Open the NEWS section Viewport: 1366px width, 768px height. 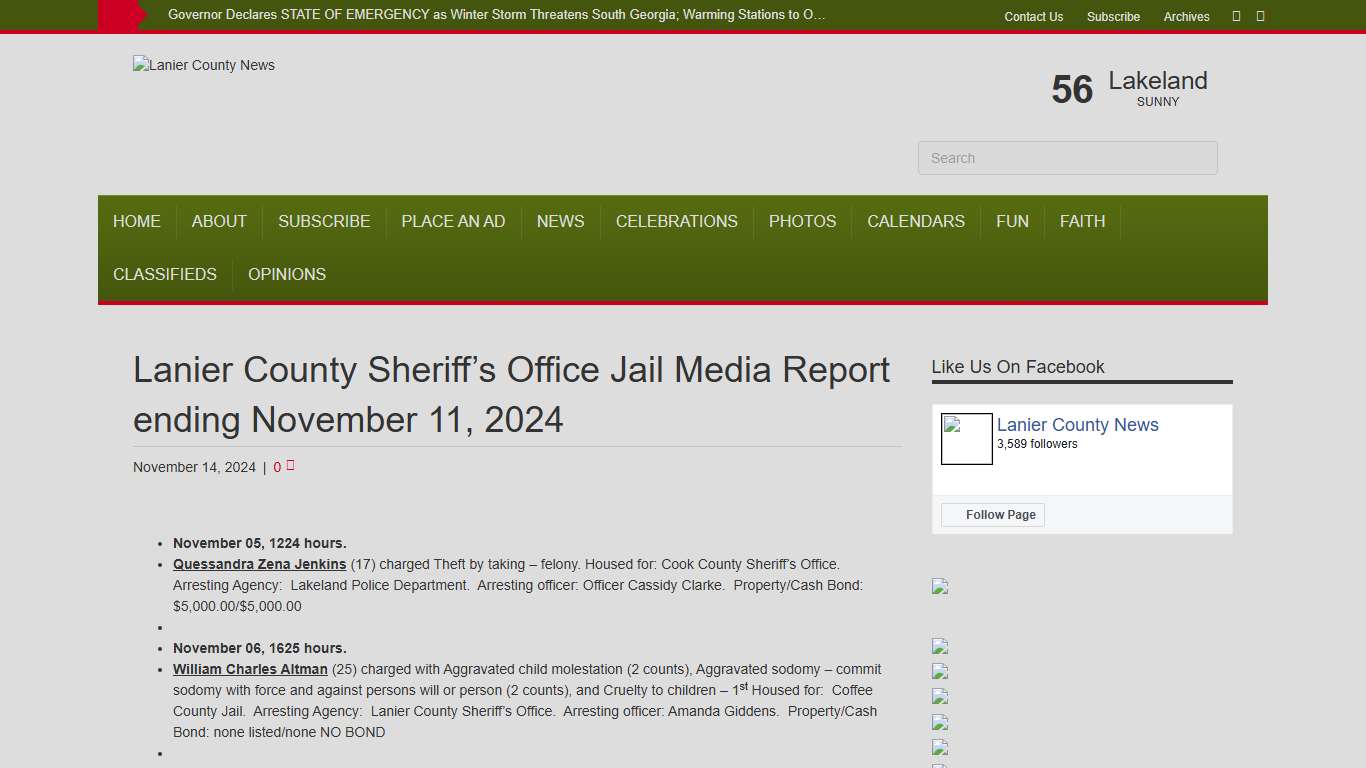560,221
